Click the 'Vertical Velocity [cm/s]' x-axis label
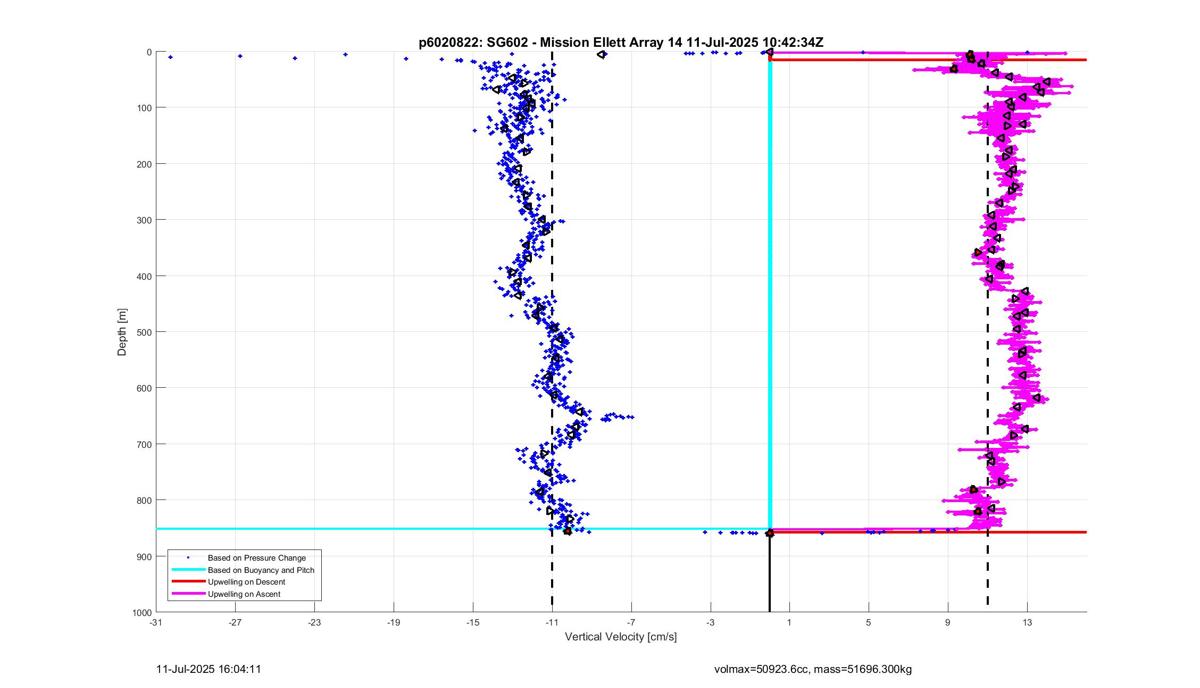 (621, 636)
